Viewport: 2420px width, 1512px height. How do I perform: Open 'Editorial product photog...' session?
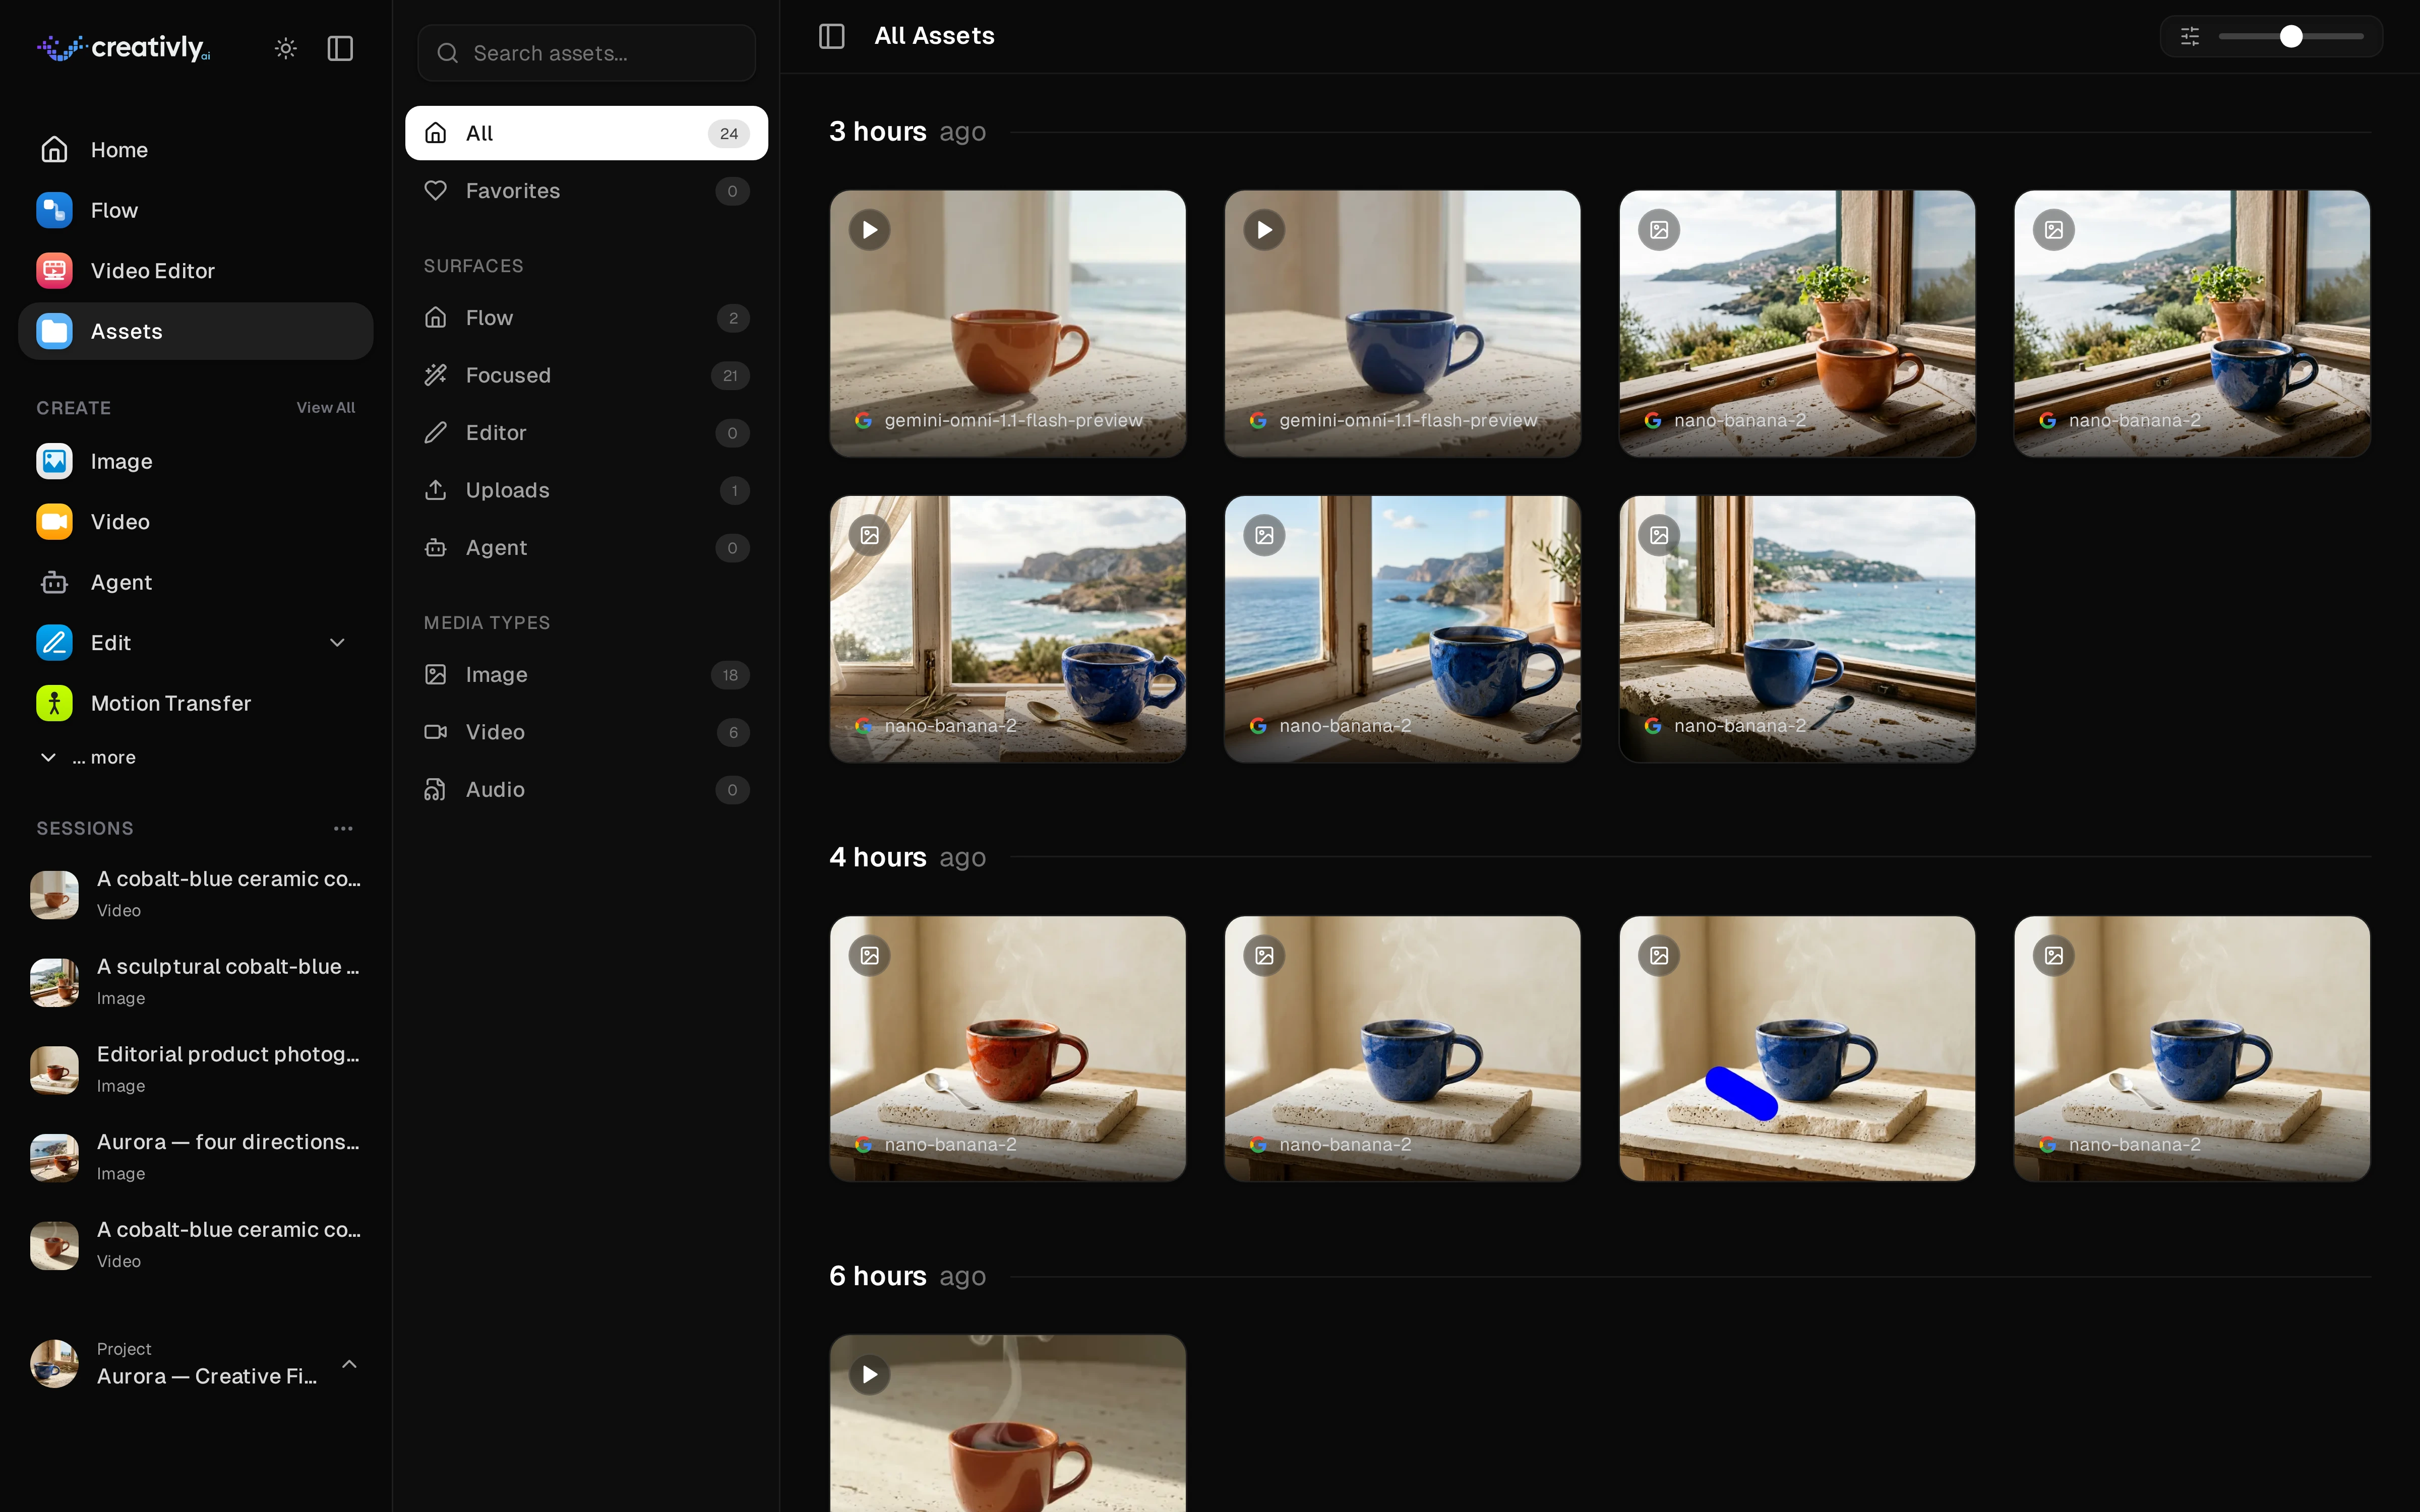[x=196, y=1069]
